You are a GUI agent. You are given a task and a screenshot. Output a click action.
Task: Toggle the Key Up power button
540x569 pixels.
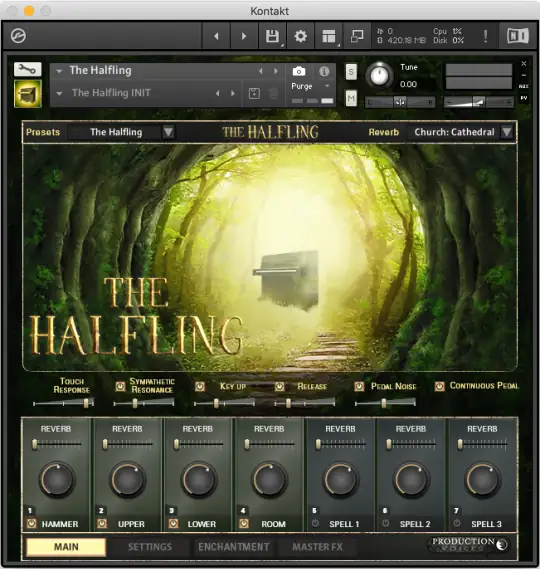pos(200,386)
